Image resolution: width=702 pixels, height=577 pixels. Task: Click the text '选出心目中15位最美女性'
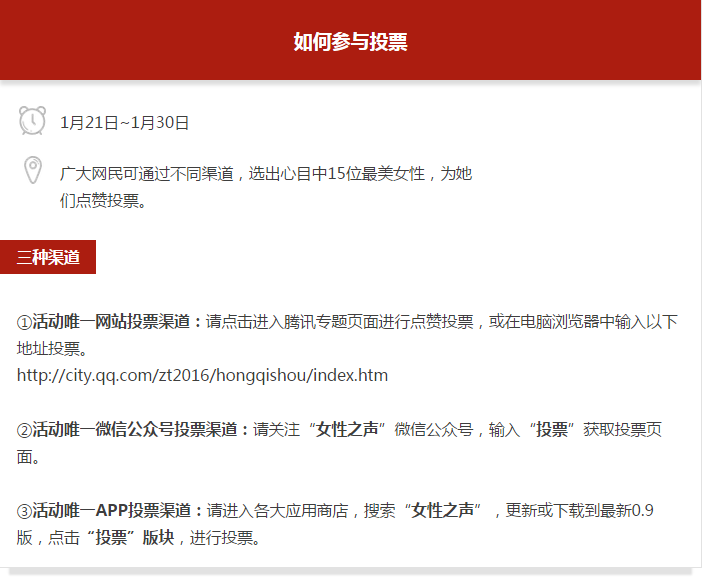[337, 174]
